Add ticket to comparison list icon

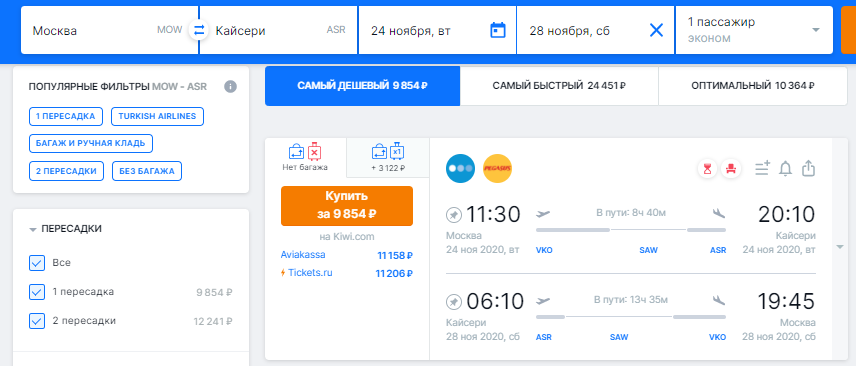click(x=763, y=169)
